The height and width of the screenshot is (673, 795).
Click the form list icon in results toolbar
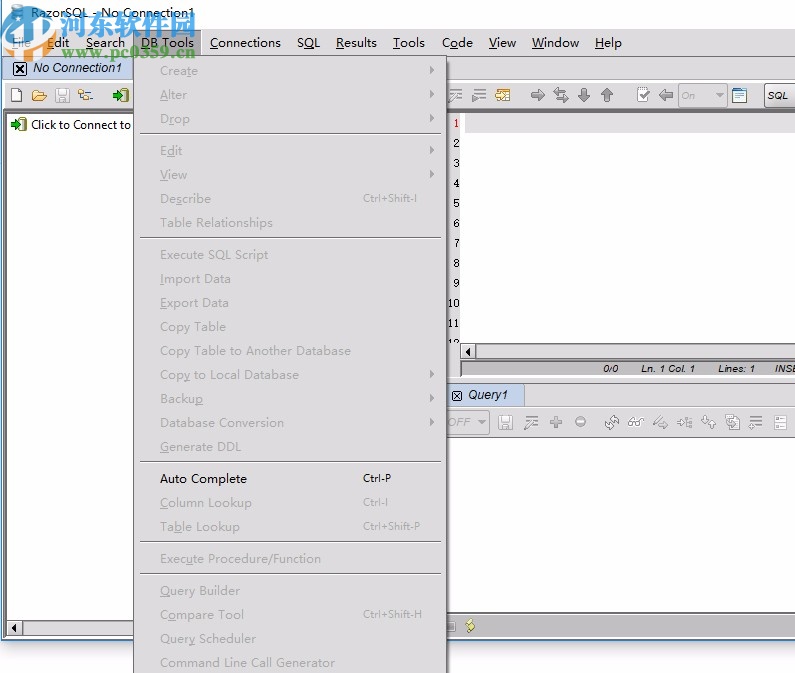click(x=780, y=422)
